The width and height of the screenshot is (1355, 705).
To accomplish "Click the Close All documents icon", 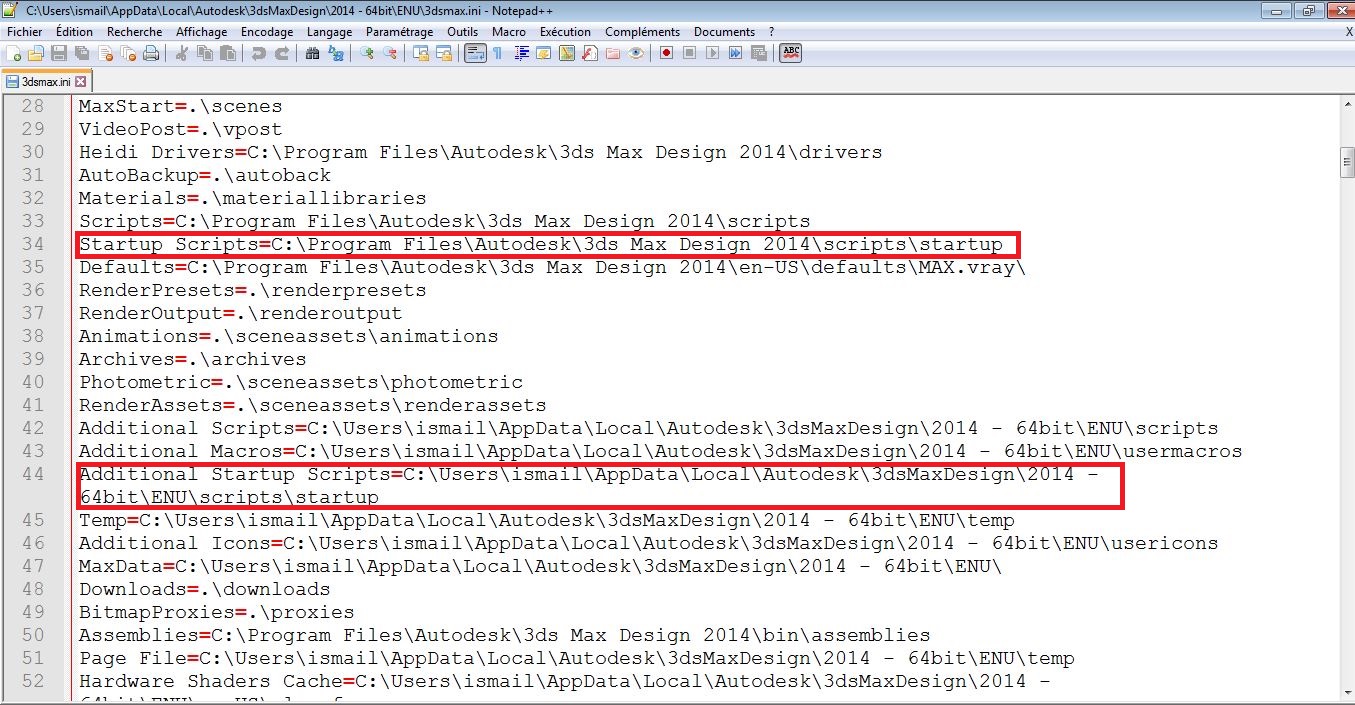I will [x=128, y=53].
